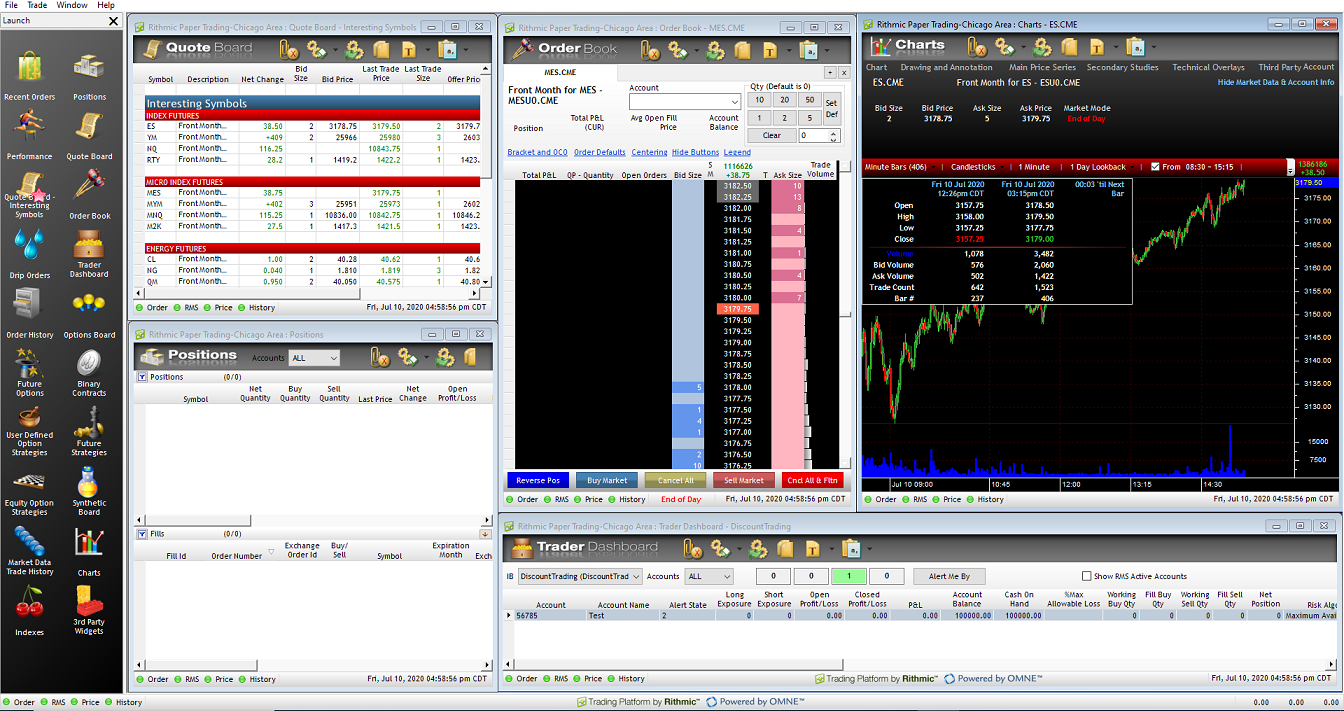This screenshot has width=1344, height=711.
Task: Launch Charts icon in sidebar
Action: (x=89, y=544)
